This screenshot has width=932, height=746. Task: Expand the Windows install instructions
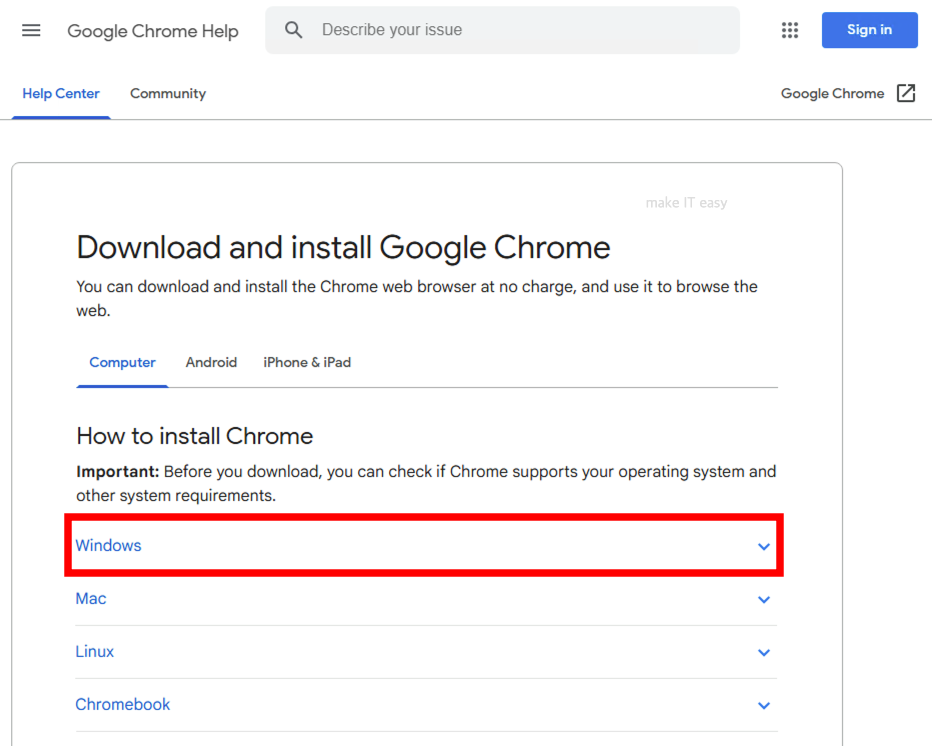[x=426, y=546]
